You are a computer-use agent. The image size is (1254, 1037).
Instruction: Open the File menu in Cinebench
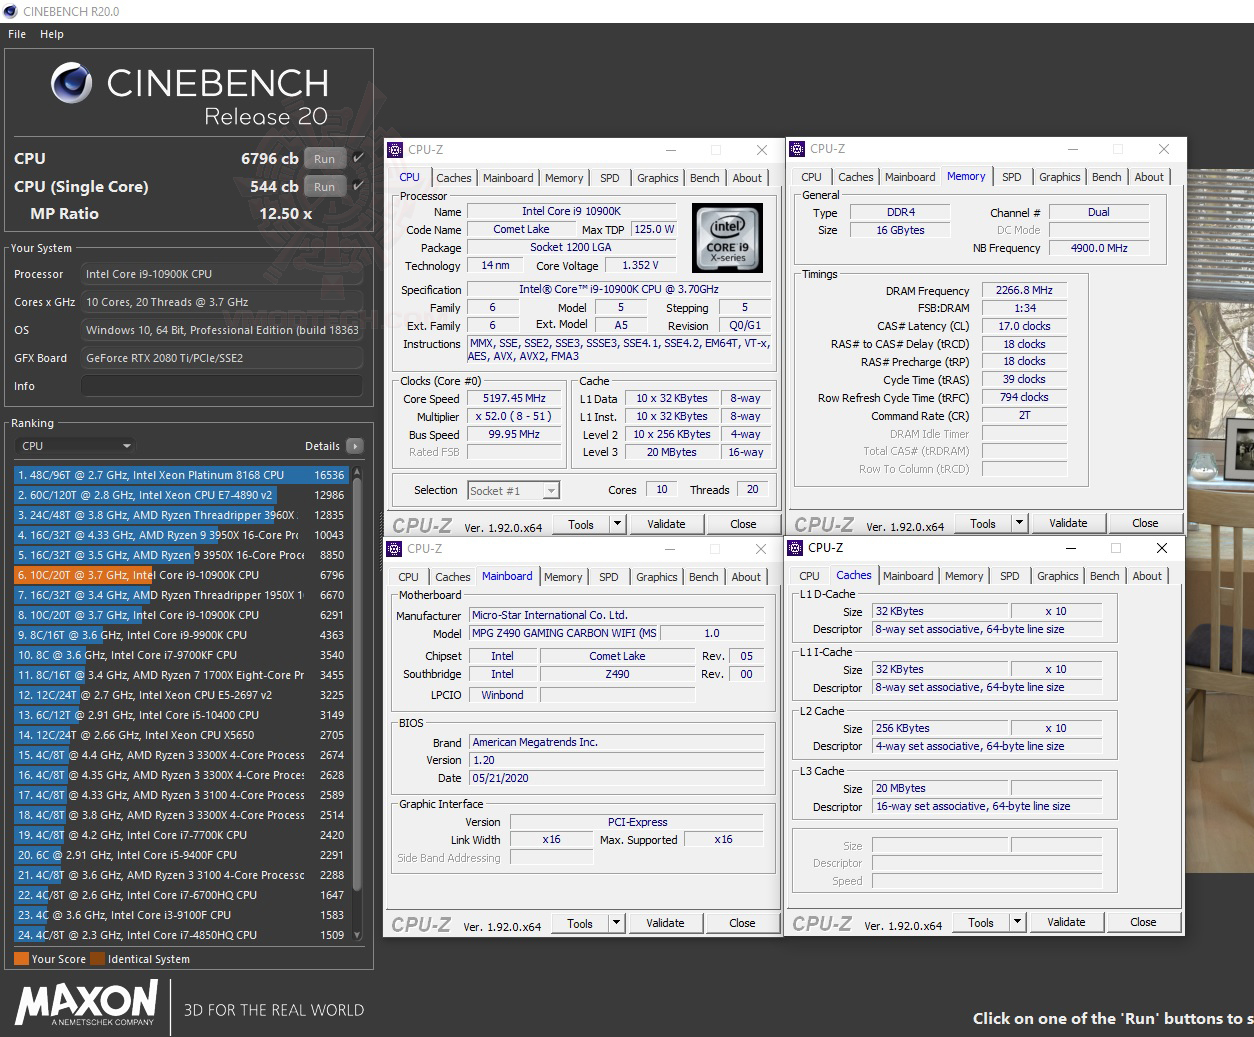[x=16, y=33]
